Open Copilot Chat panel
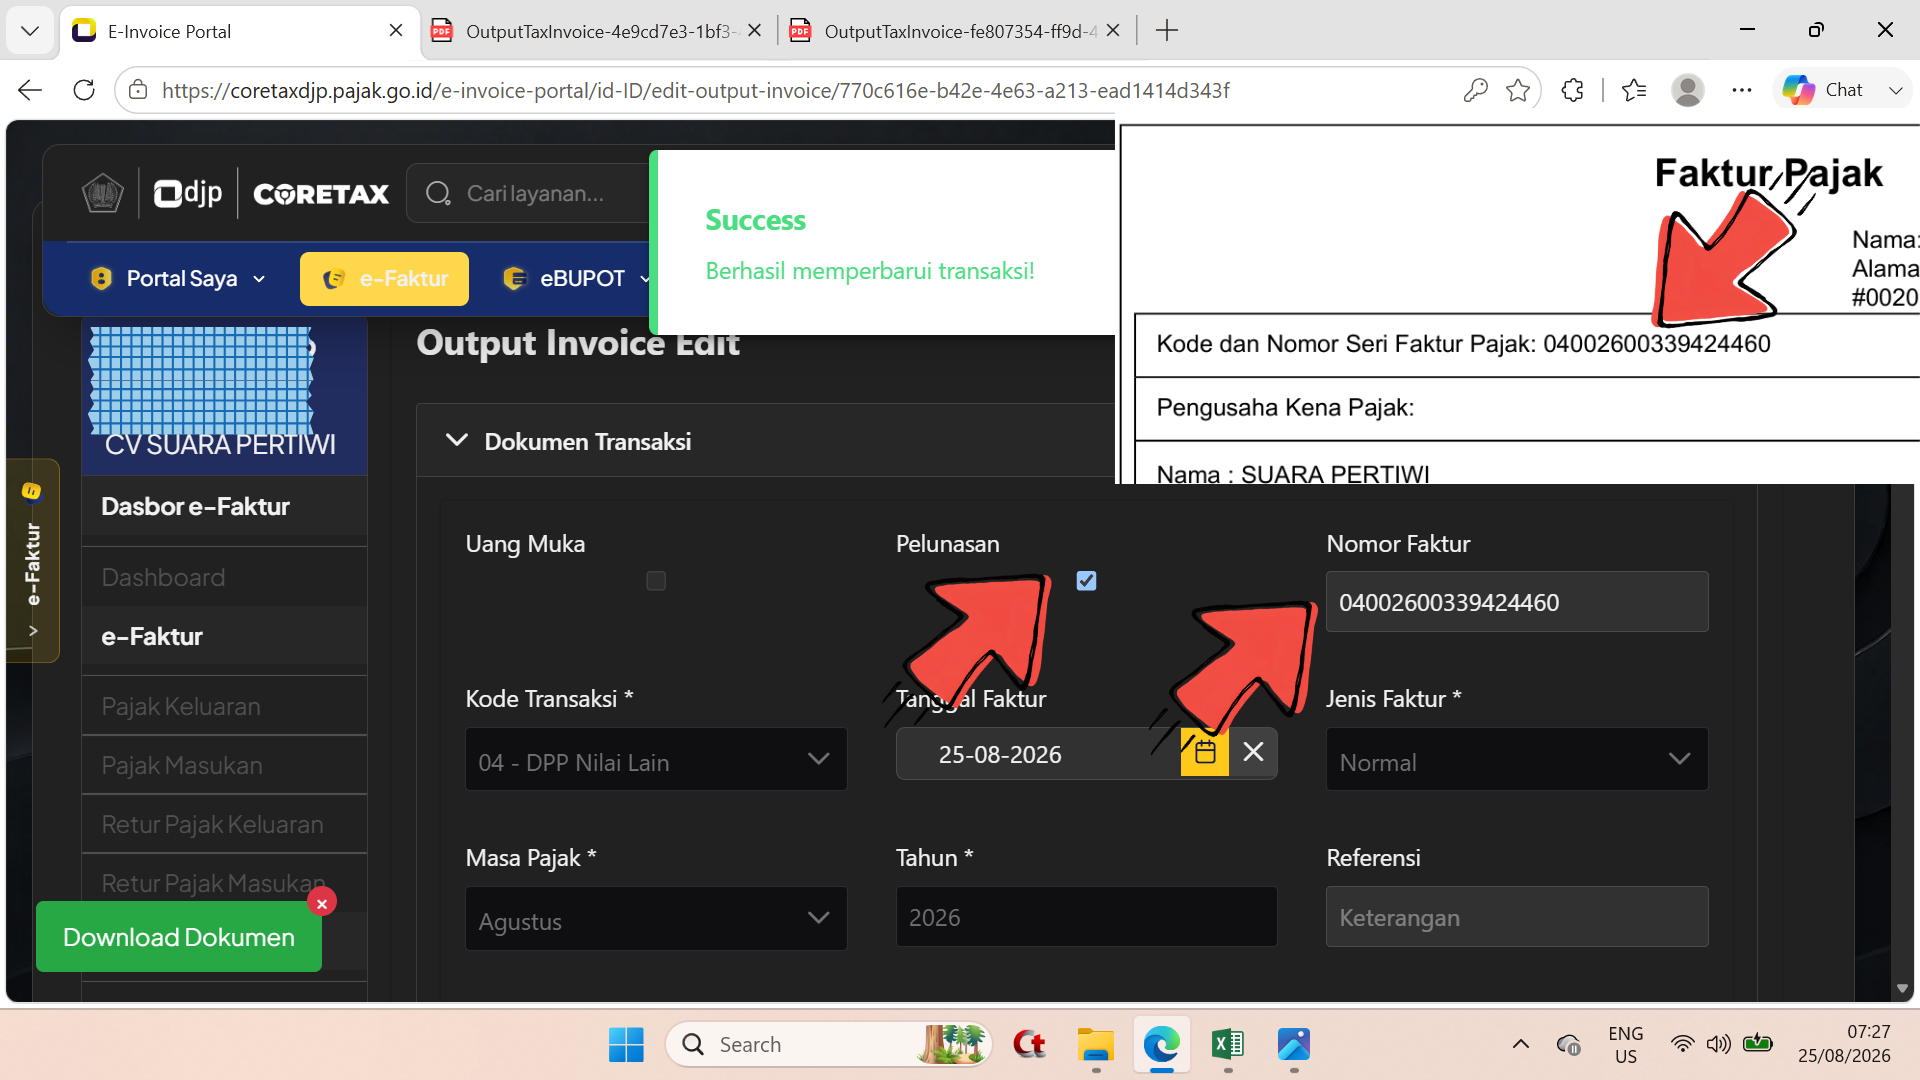Image resolution: width=1920 pixels, height=1080 pixels. [x=1824, y=90]
